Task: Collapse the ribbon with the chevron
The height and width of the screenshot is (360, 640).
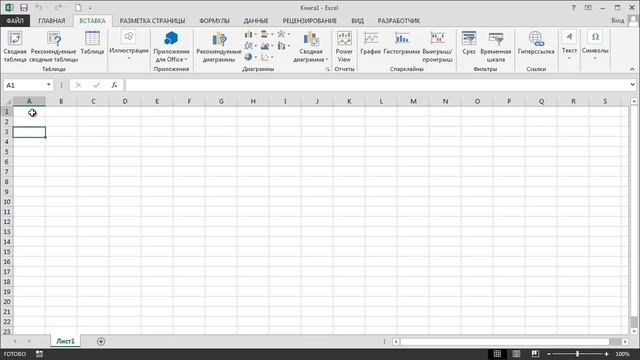Action: (632, 69)
